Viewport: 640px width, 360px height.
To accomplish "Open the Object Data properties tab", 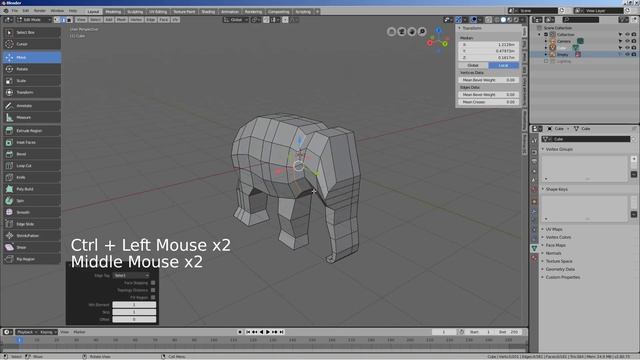I will point(534,248).
